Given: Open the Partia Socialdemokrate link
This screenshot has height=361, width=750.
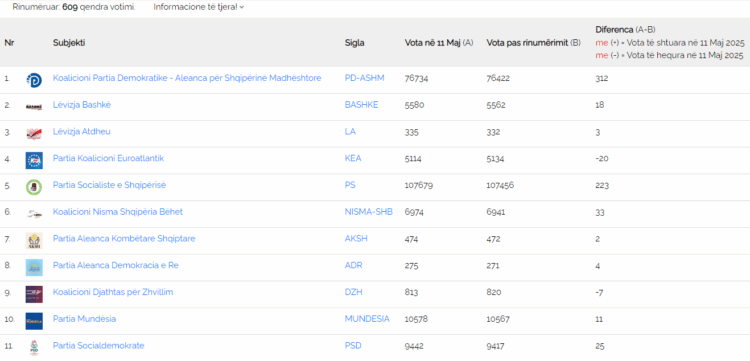Looking at the screenshot, I should tap(99, 346).
